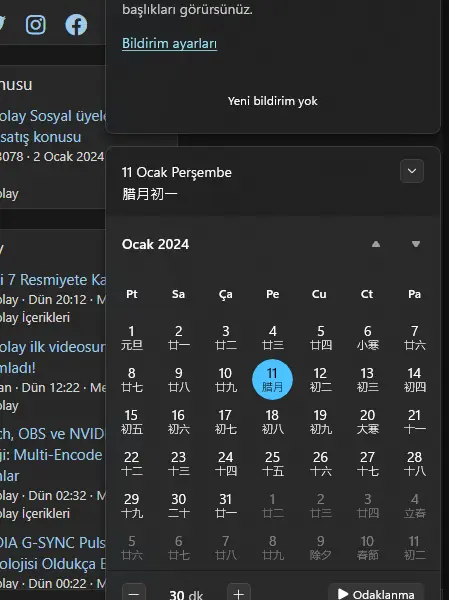The width and height of the screenshot is (449, 600).
Task: Open the Instagram icon link
Action: [36, 25]
